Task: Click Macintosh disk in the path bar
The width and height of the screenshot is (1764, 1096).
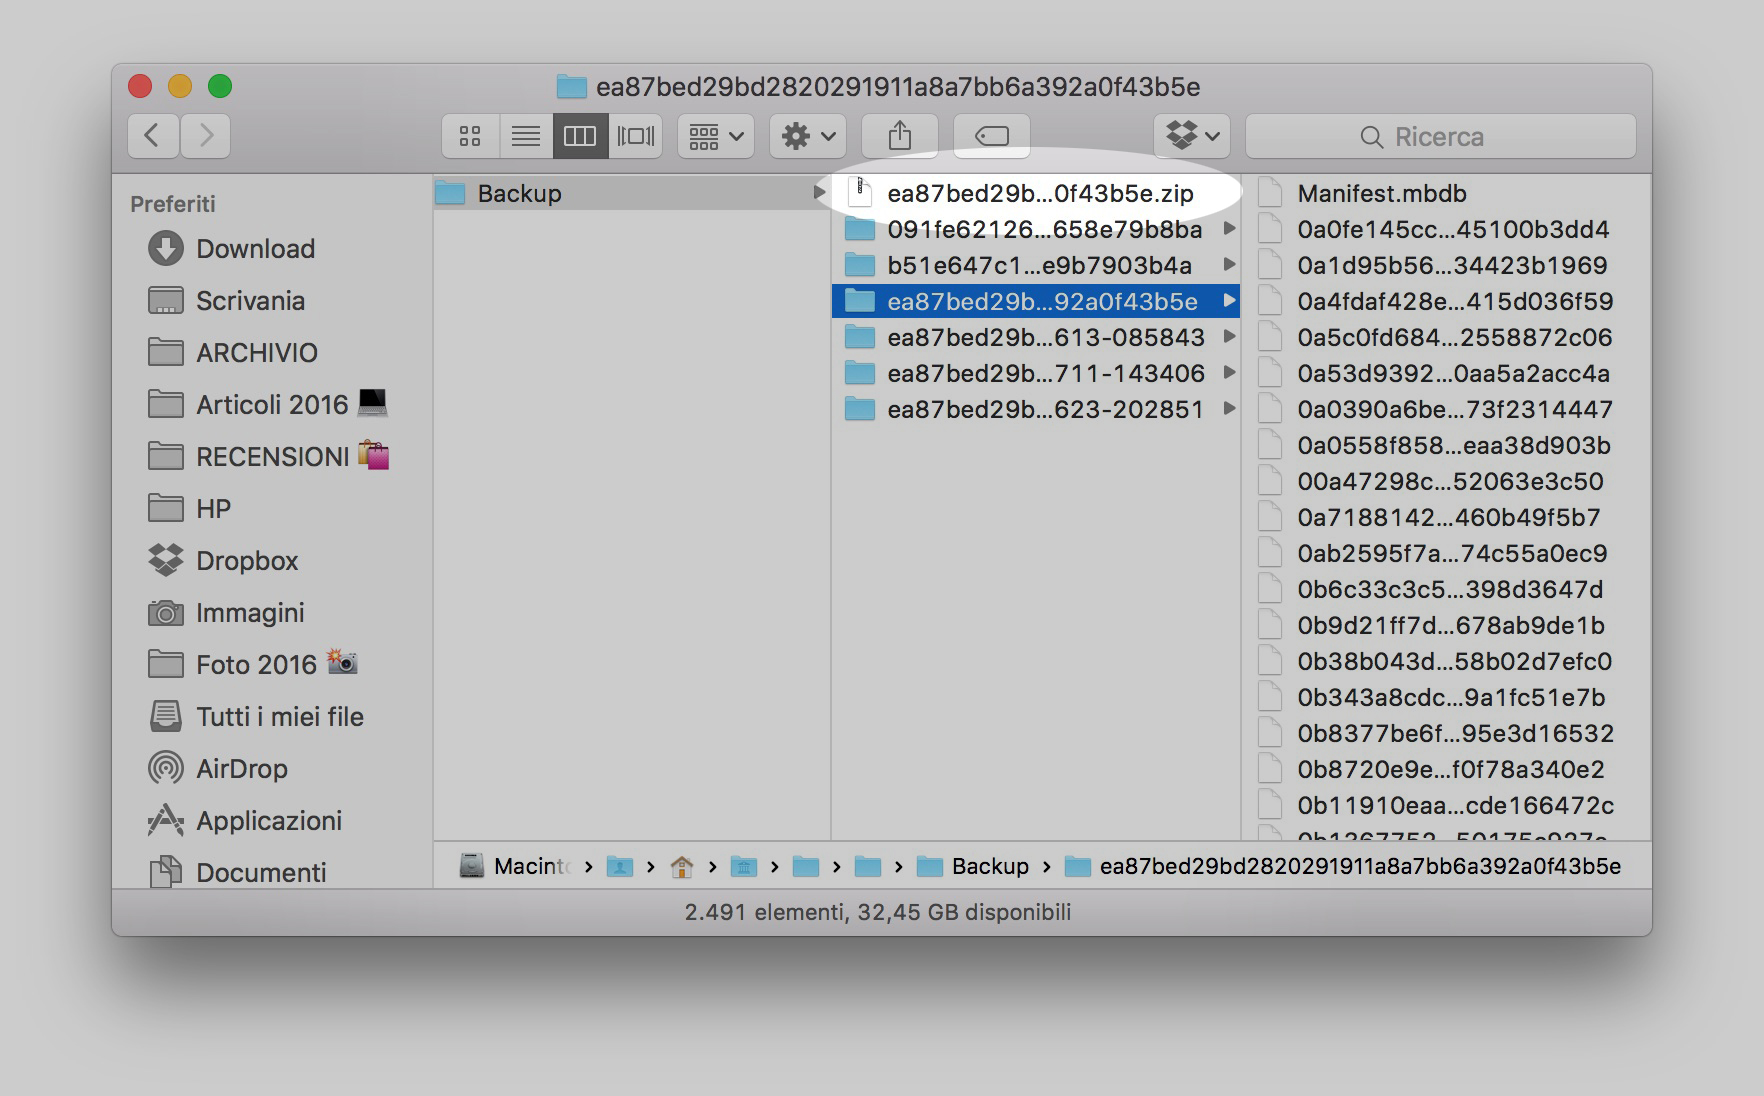Action: 514,866
